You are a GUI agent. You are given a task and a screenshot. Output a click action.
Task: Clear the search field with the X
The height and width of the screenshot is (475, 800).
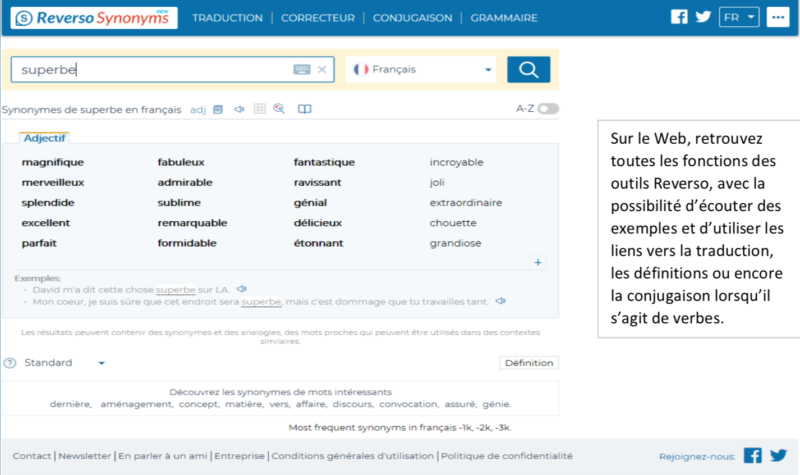[322, 70]
